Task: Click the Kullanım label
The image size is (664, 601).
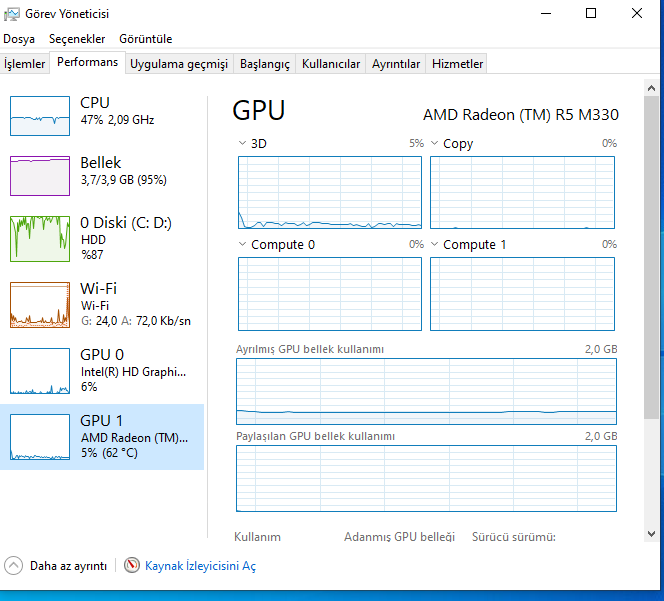Action: point(257,537)
